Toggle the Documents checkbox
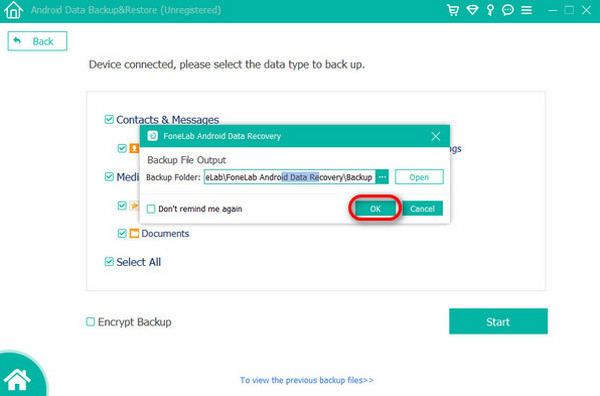 pyautogui.click(x=122, y=233)
